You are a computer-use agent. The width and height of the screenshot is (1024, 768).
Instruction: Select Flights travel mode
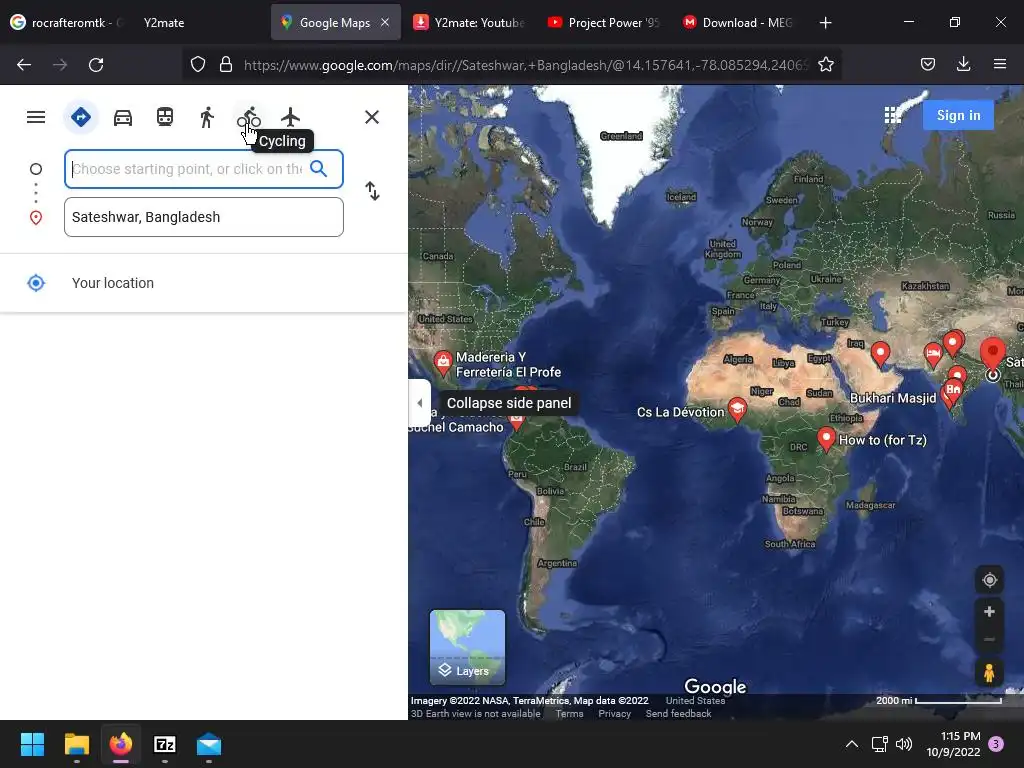click(291, 118)
